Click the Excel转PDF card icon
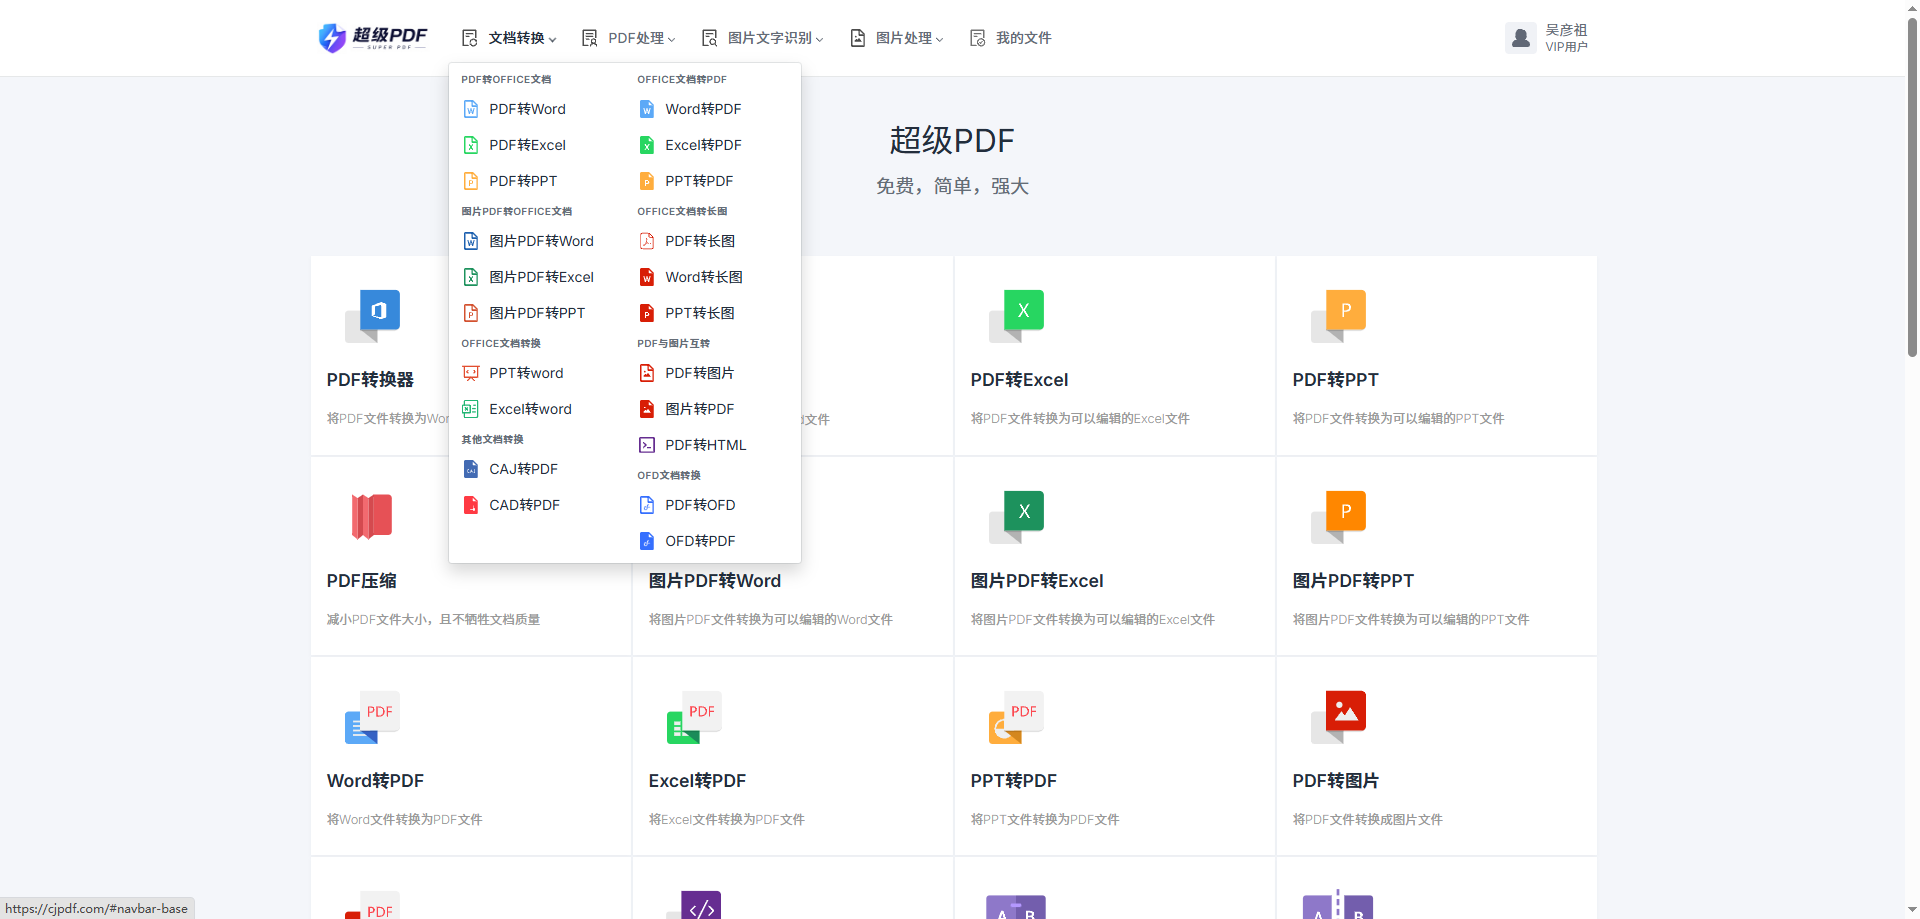Image resolution: width=1920 pixels, height=919 pixels. 694,716
